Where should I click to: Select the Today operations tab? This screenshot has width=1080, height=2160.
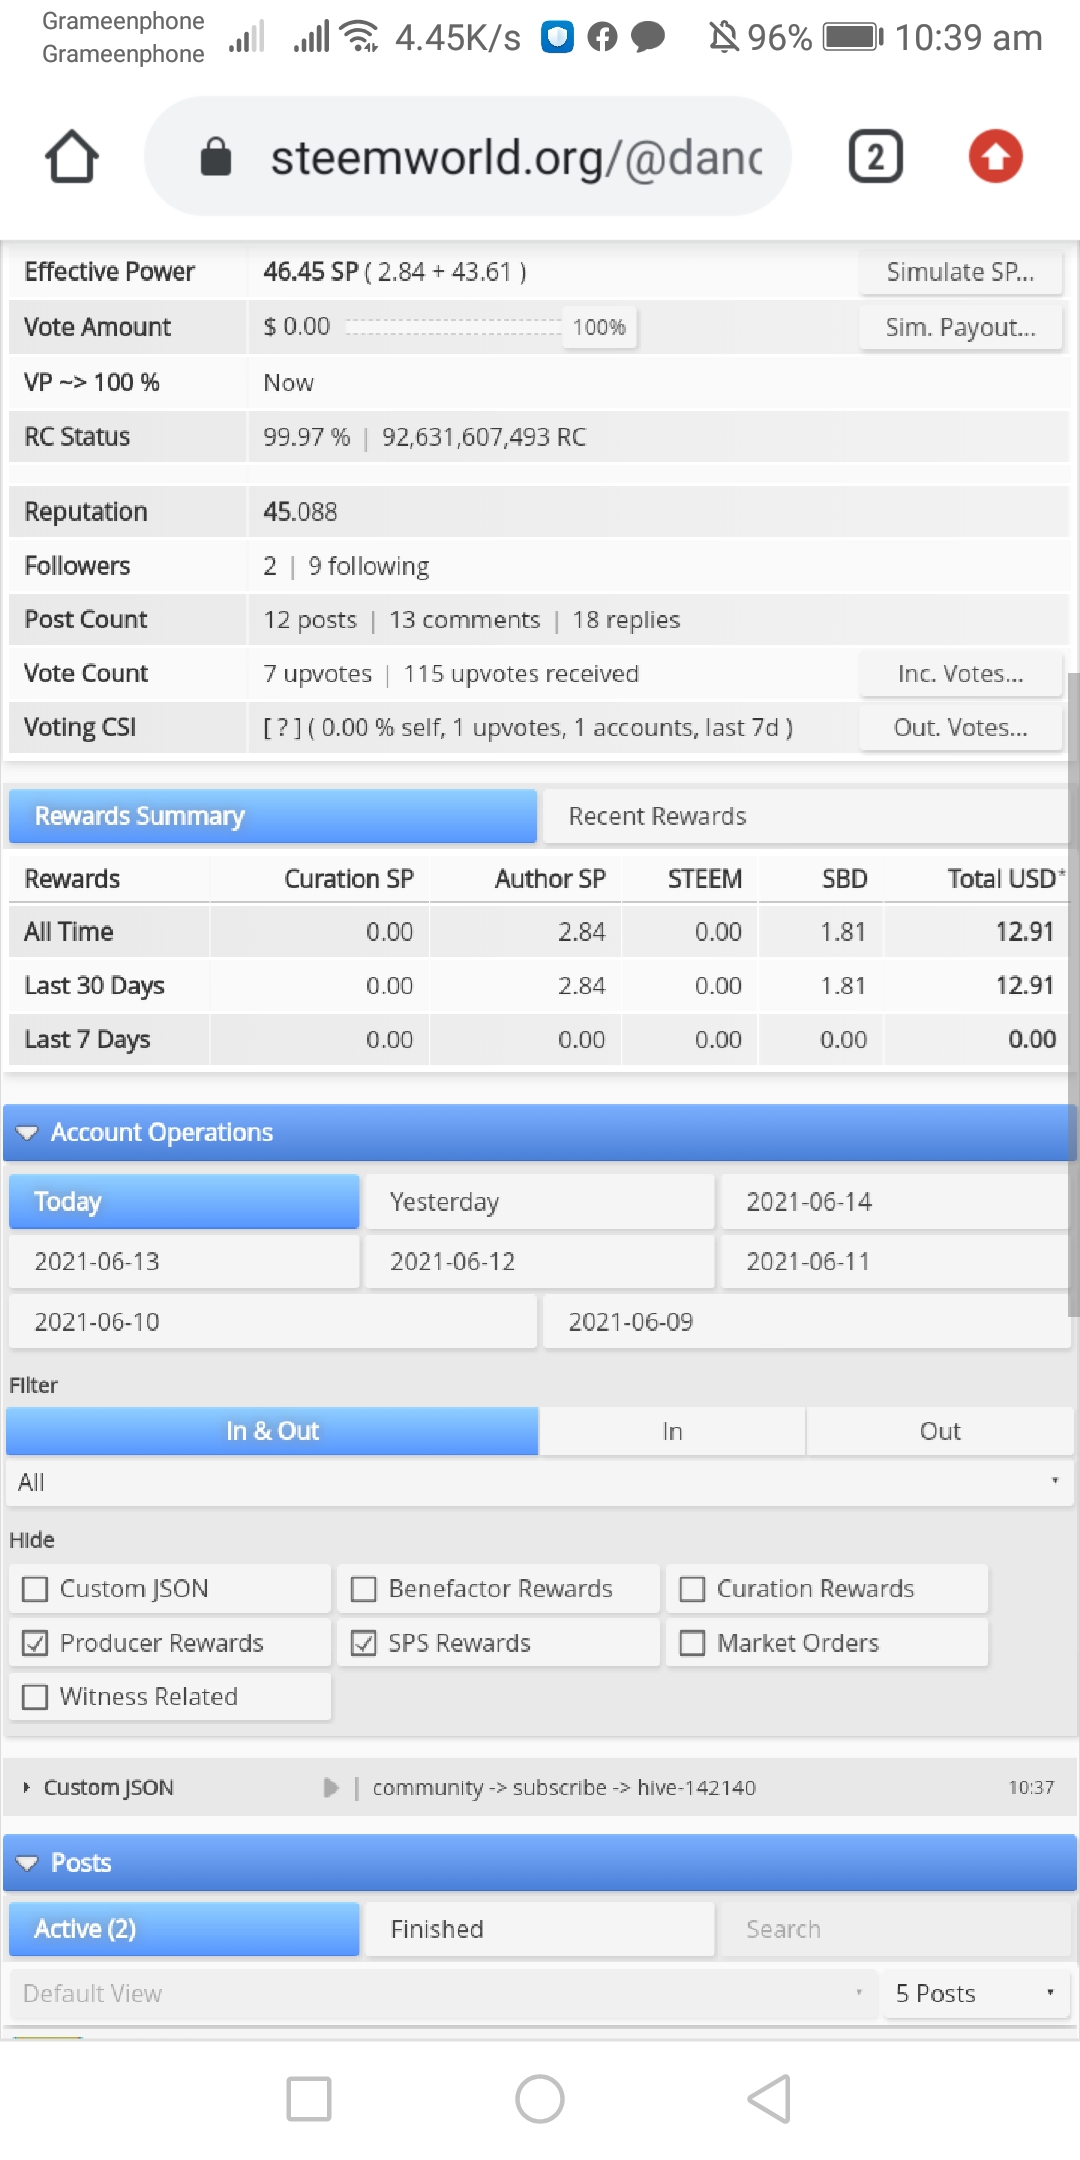(184, 1201)
